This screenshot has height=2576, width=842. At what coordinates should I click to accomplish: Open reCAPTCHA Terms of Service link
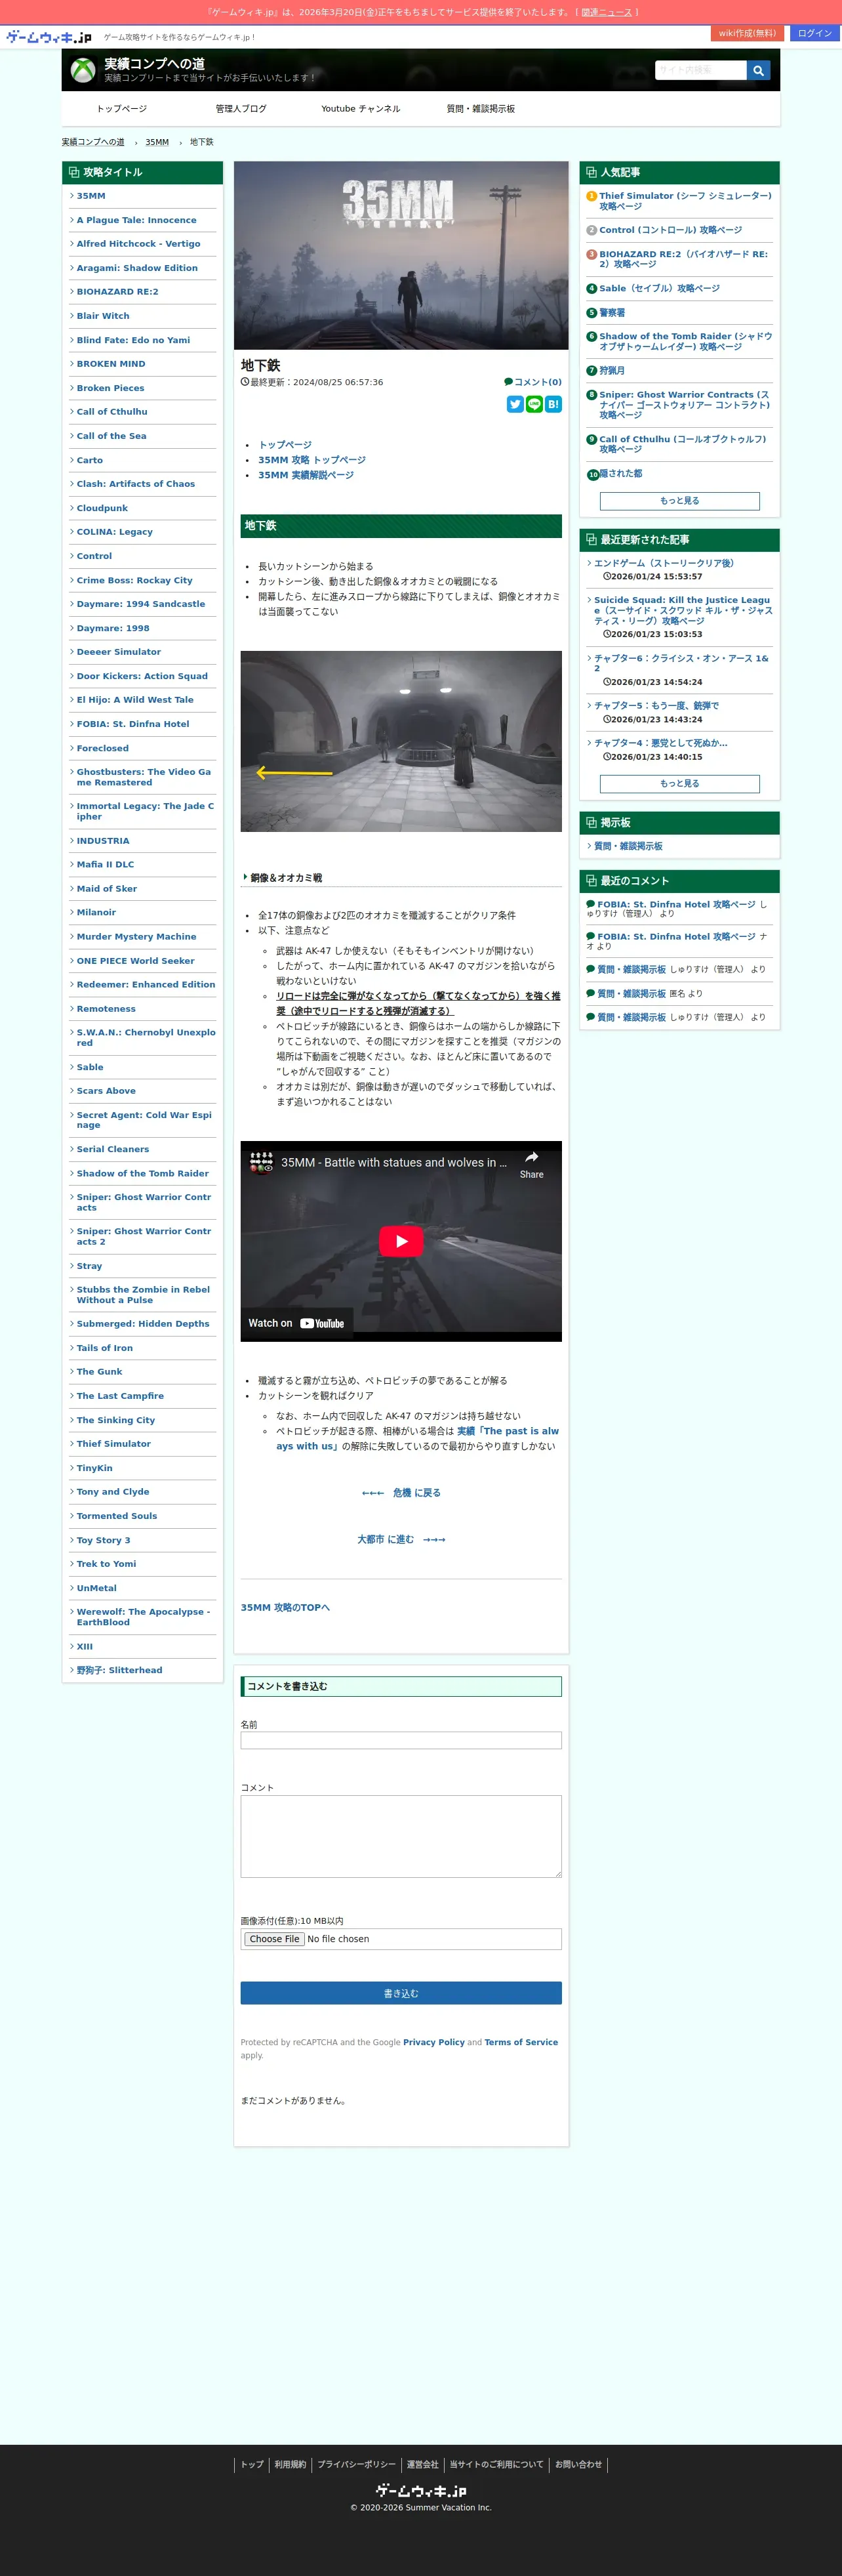[521, 2042]
